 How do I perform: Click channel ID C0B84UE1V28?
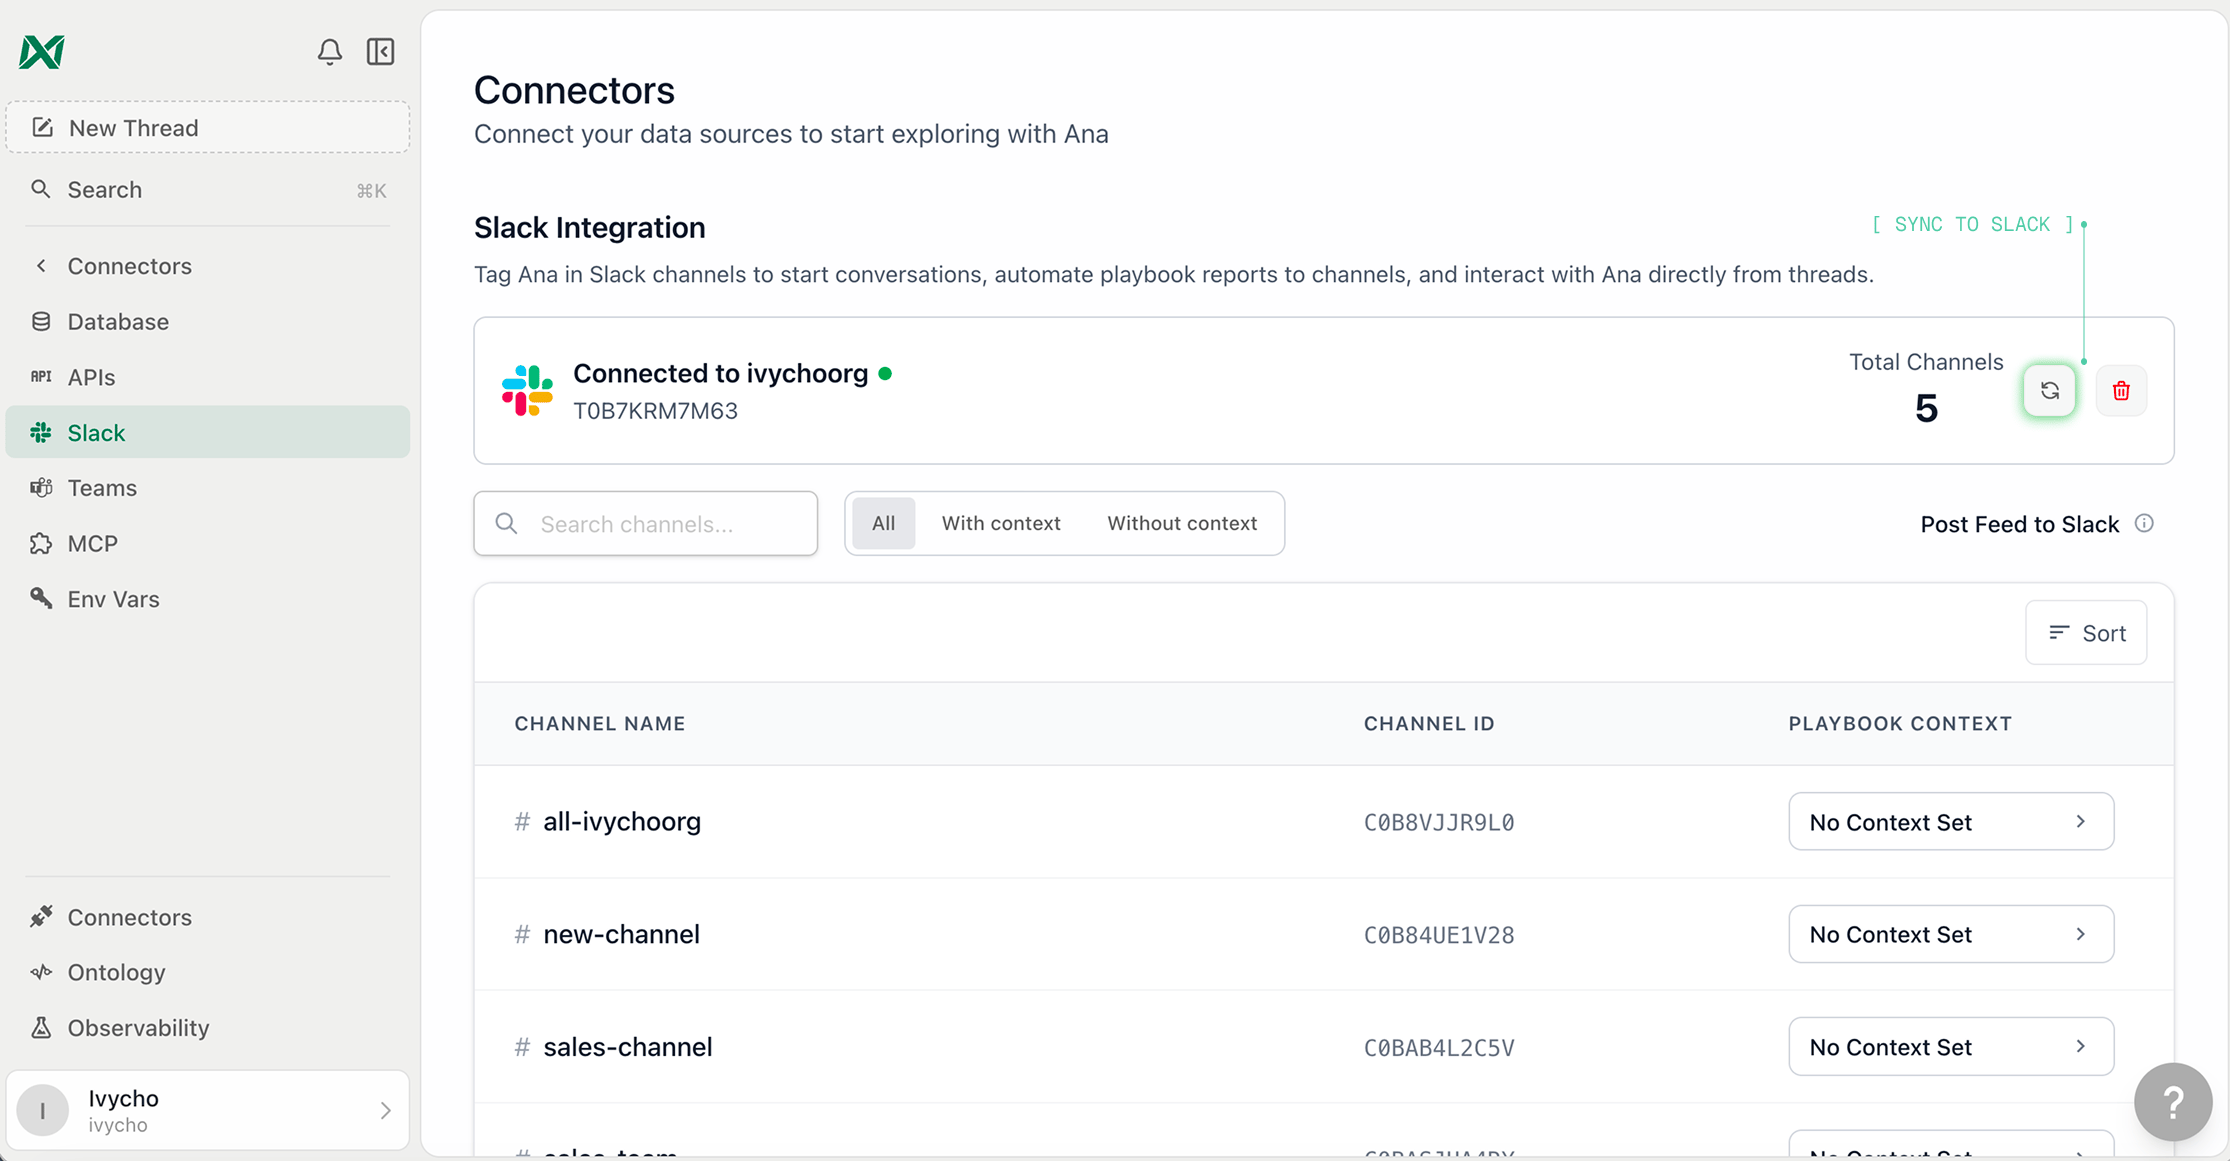coord(1439,935)
